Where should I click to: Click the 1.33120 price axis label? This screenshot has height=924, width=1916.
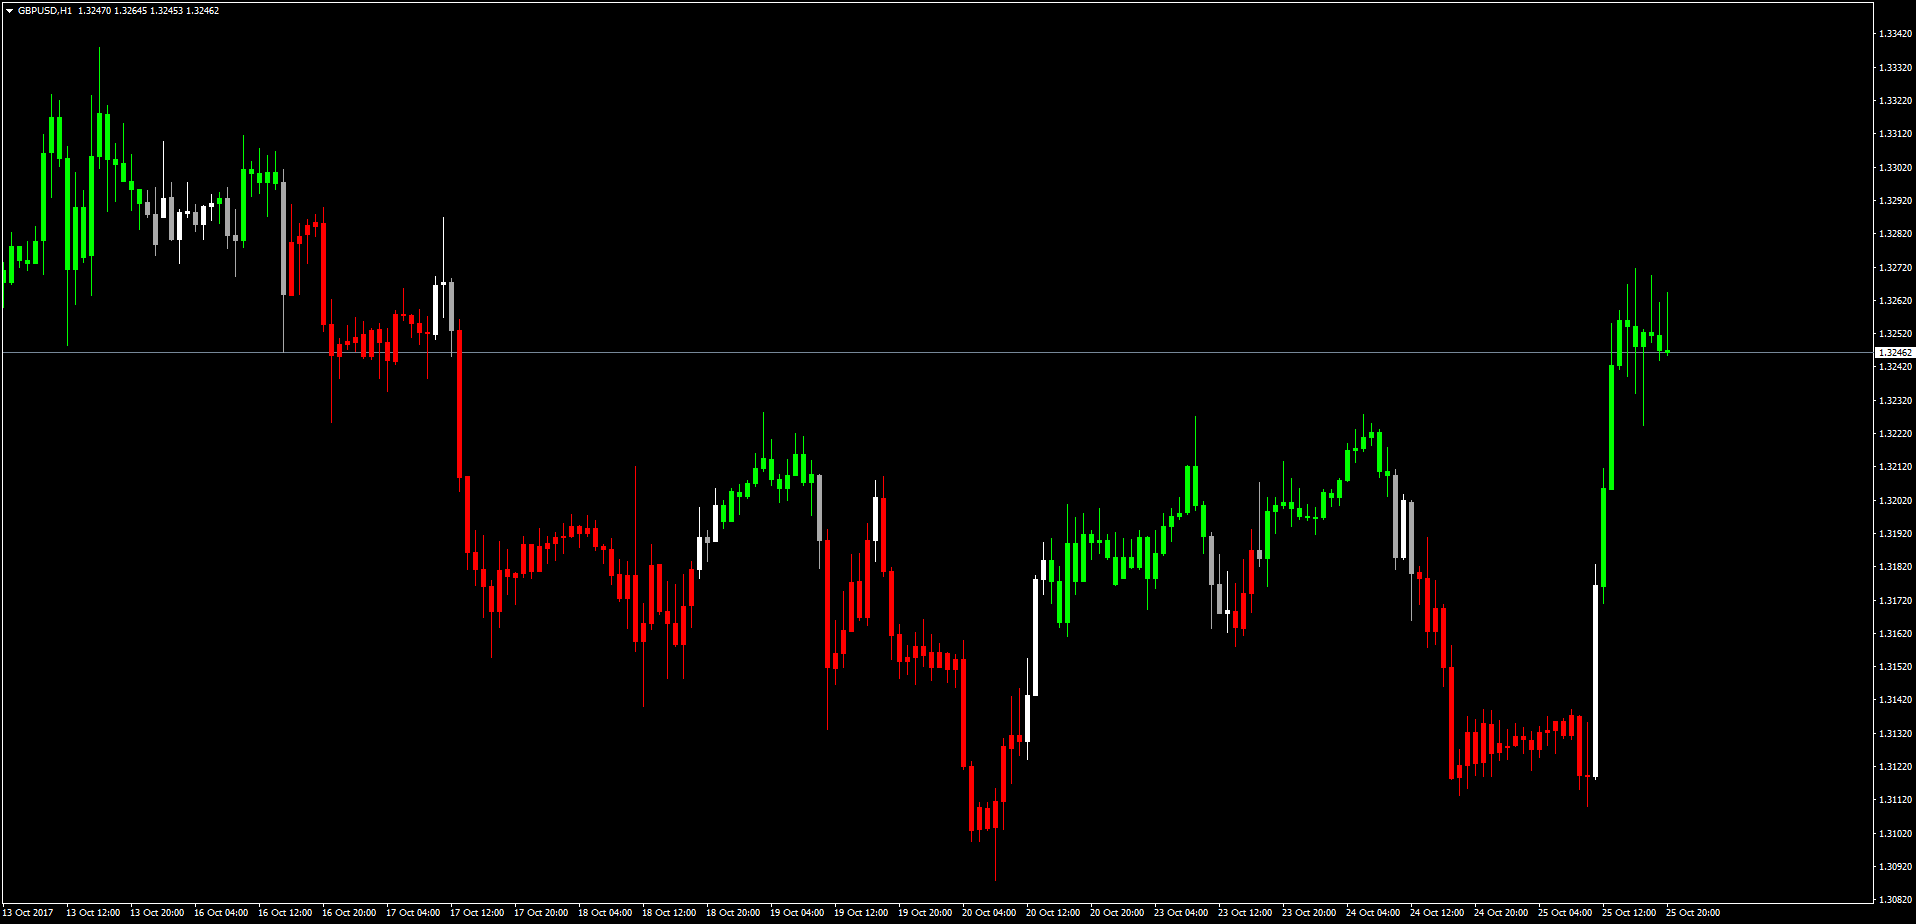click(1895, 134)
